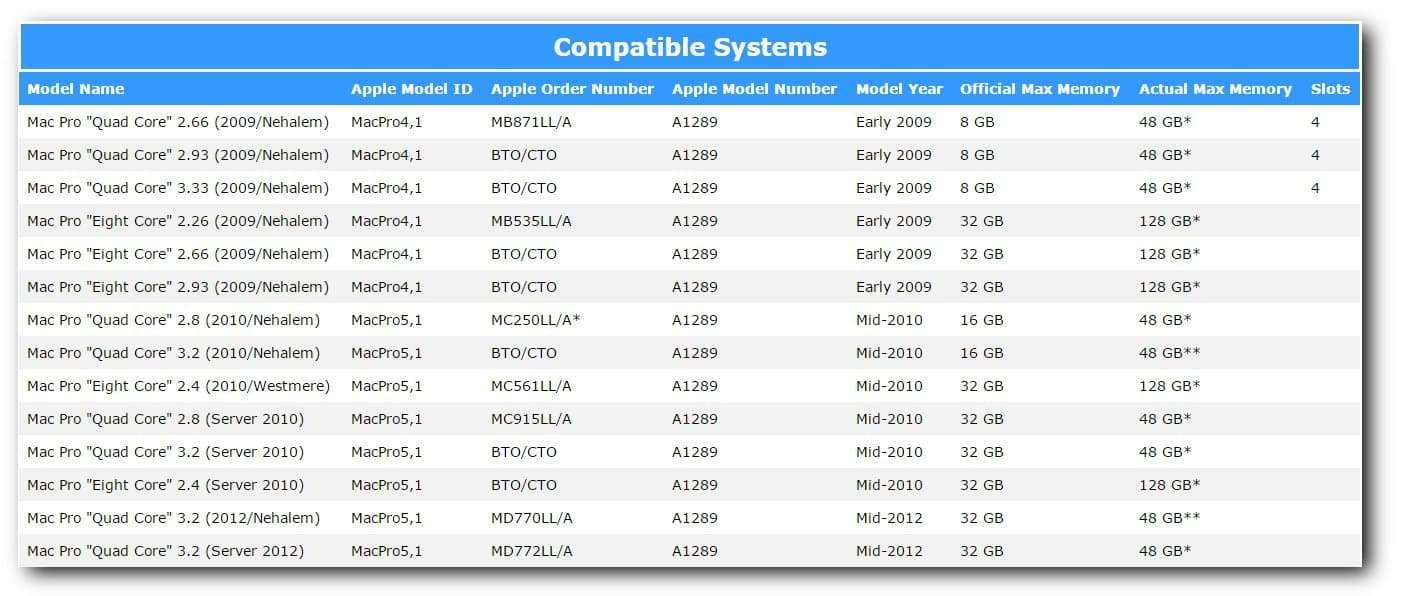Sort by the Apple Model ID column

[410, 89]
